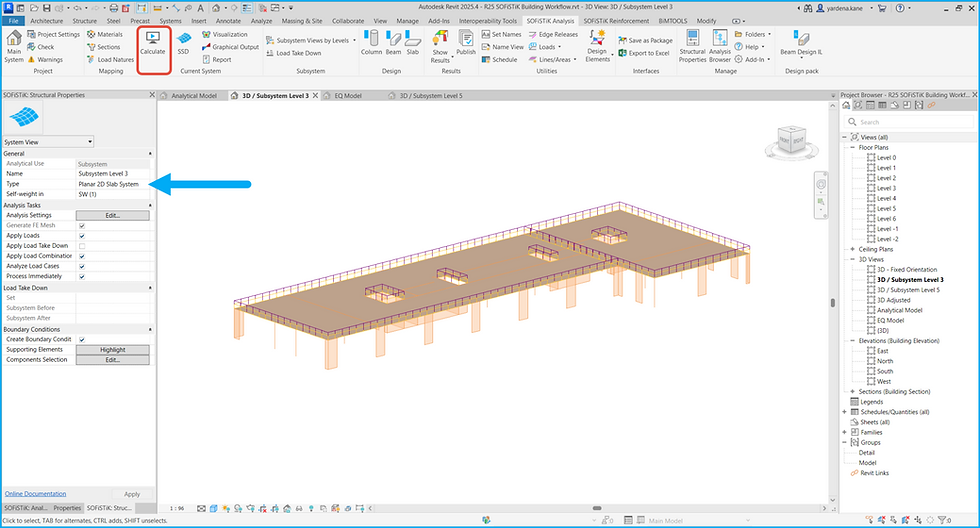Open Subsystem Views by Levels dropdown
Viewport: 980px width, 528px height.
coord(311,41)
